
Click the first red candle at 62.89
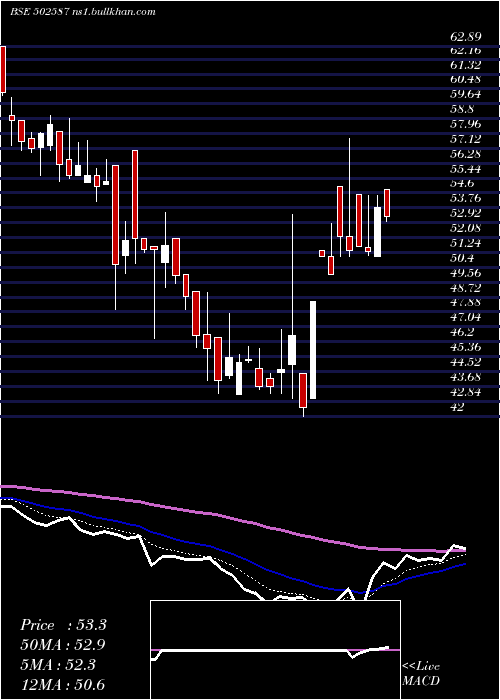3,69
